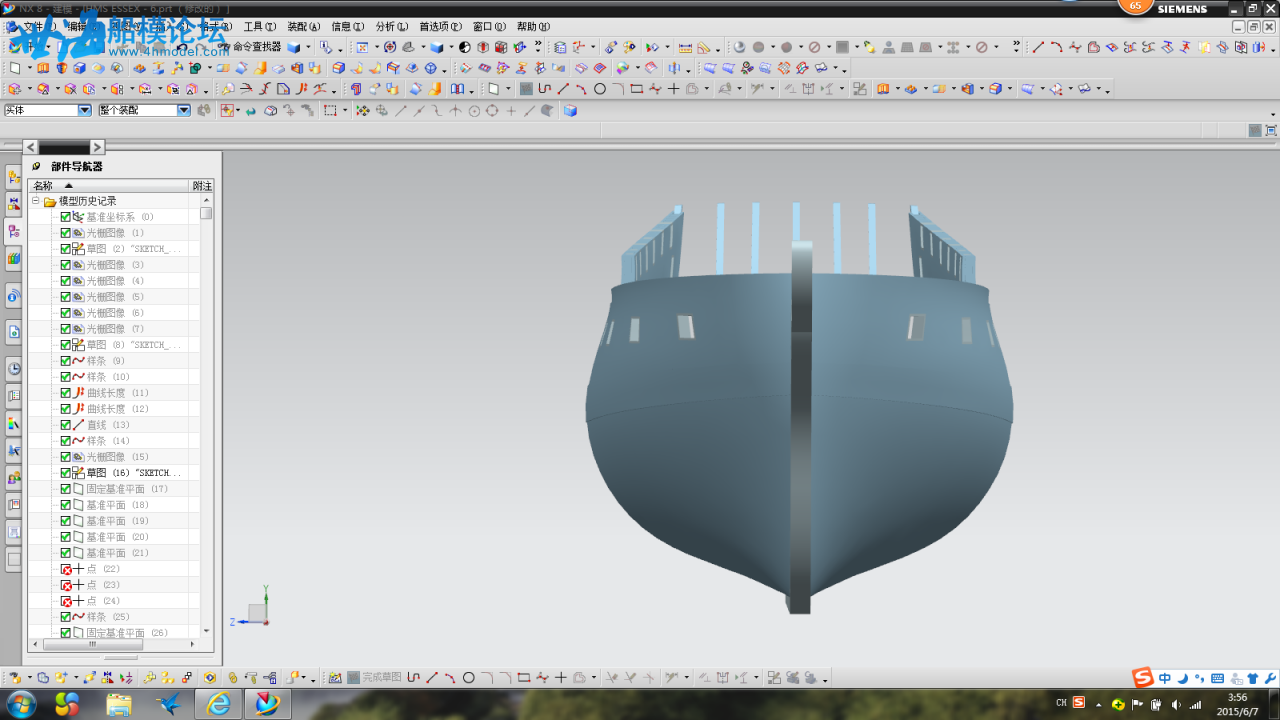Open Sogou input method S icon
1280x720 pixels.
tap(1143, 678)
